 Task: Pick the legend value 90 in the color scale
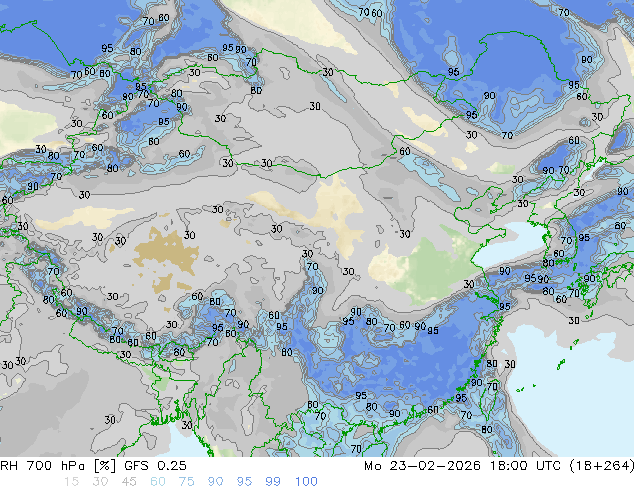(x=216, y=482)
